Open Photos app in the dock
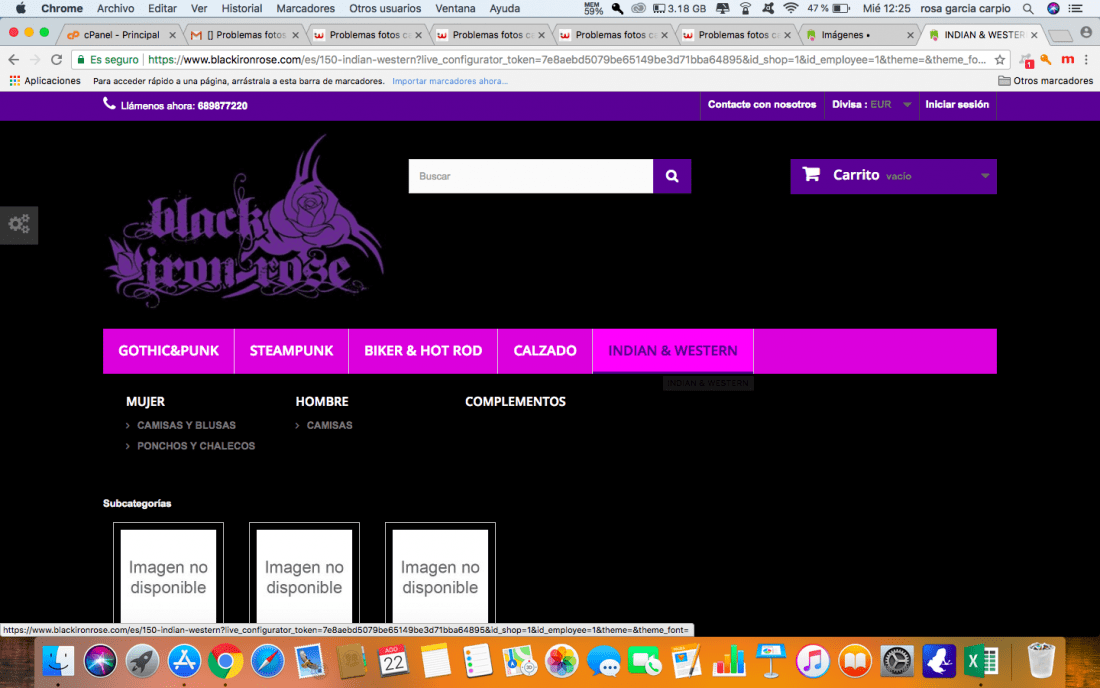Screen dimensions: 1100x688 pyautogui.click(x=561, y=661)
